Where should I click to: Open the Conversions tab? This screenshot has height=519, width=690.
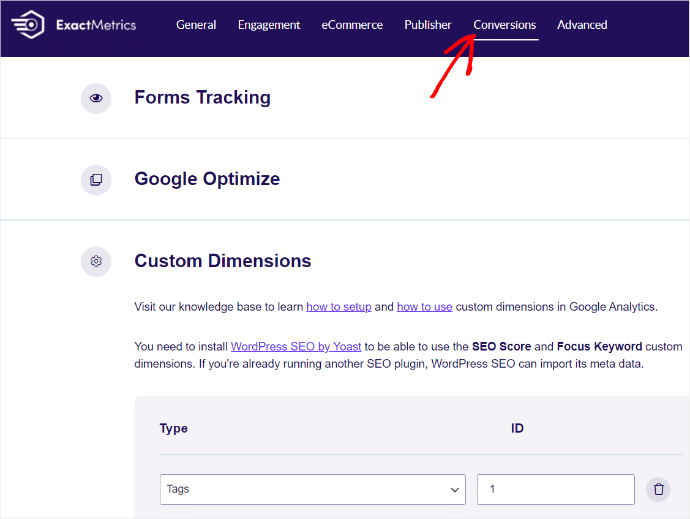(x=505, y=25)
